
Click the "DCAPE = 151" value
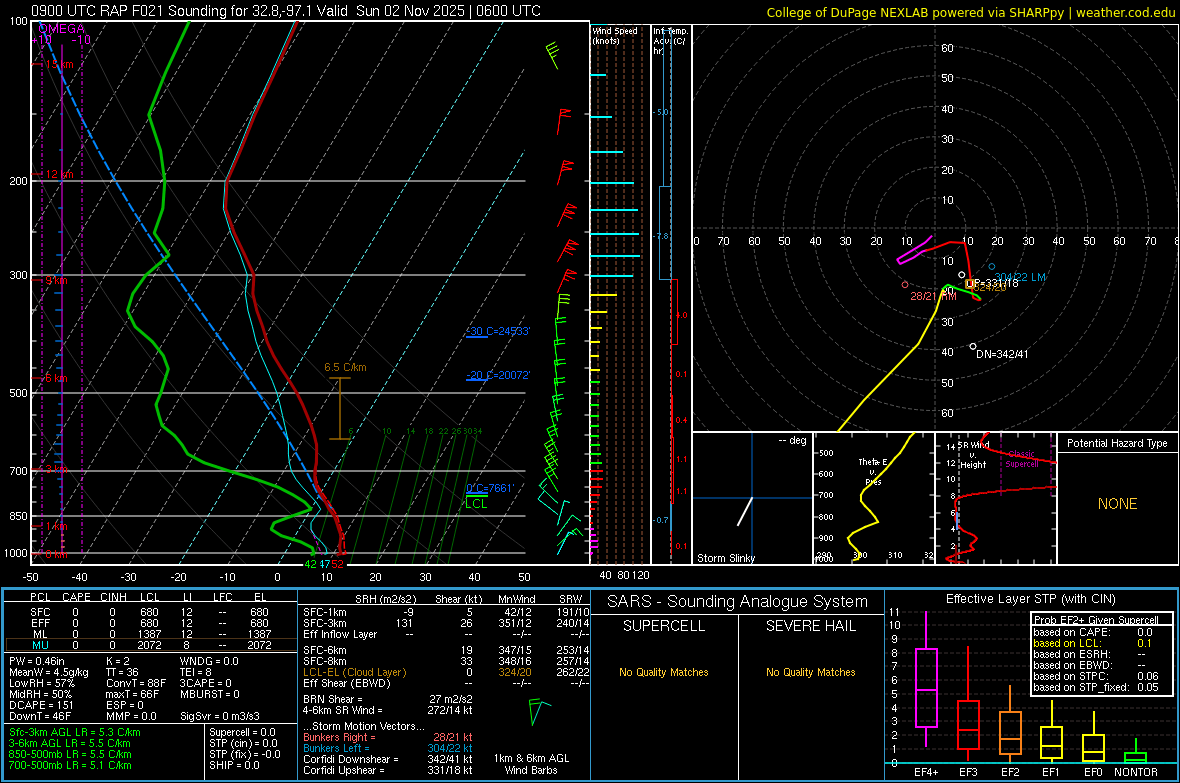pyautogui.click(x=41, y=705)
